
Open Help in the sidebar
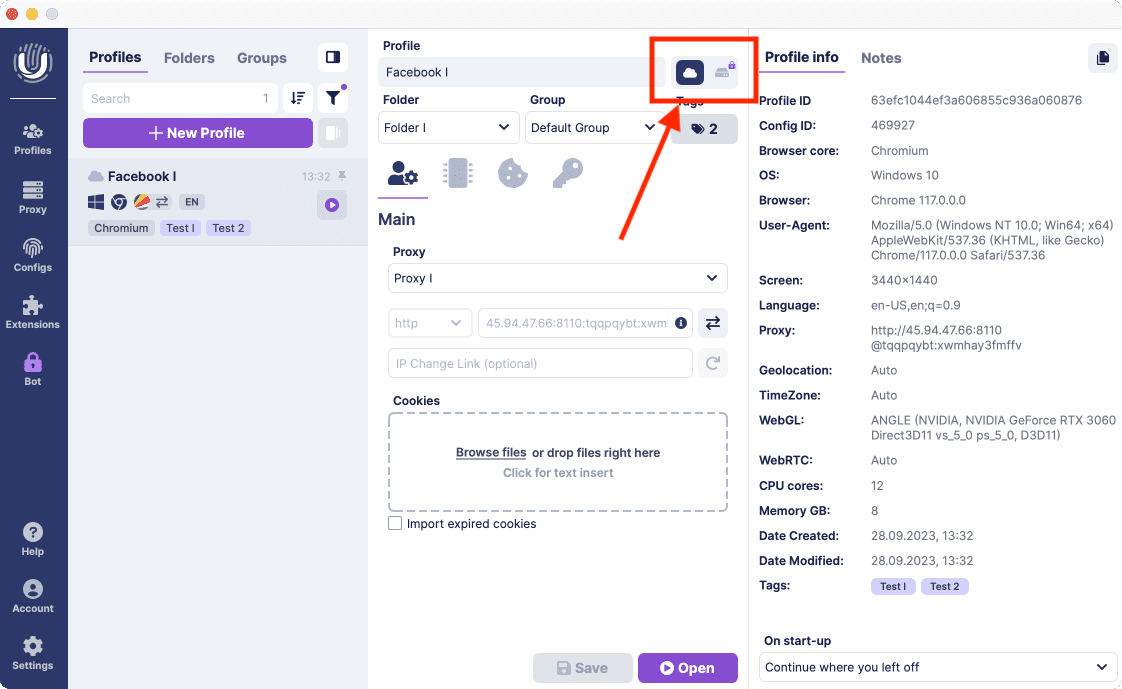tap(33, 539)
